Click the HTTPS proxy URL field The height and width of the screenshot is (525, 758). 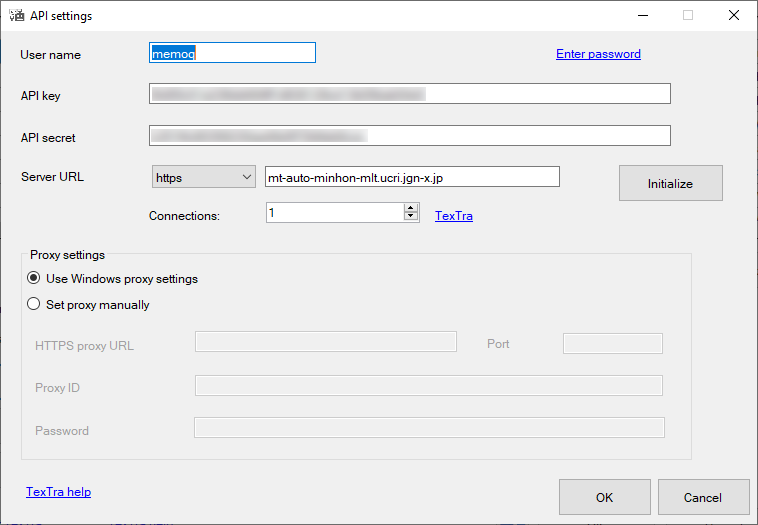pyautogui.click(x=325, y=342)
